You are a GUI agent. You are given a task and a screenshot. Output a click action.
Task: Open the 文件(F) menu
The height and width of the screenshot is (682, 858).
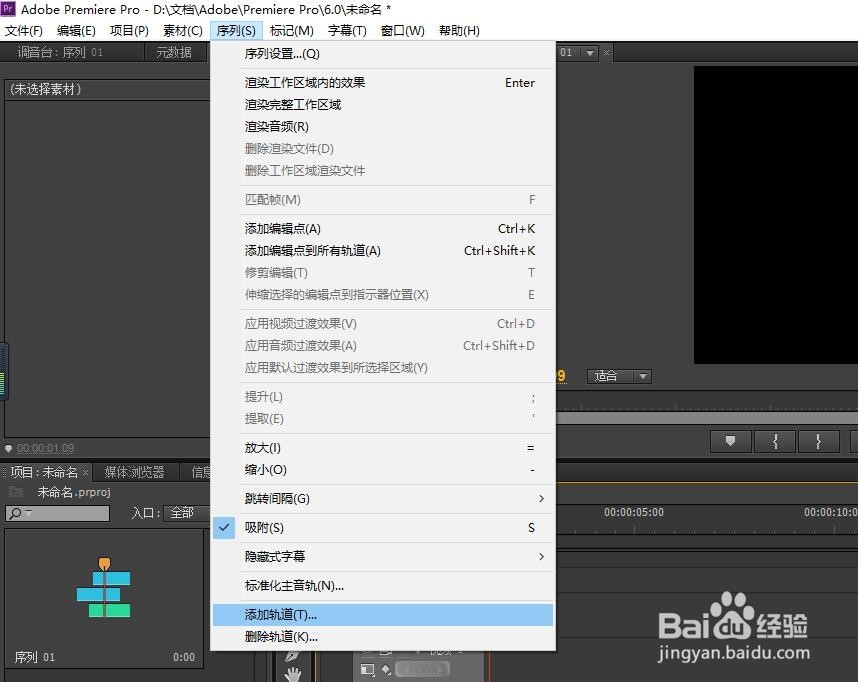pyautogui.click(x=24, y=31)
